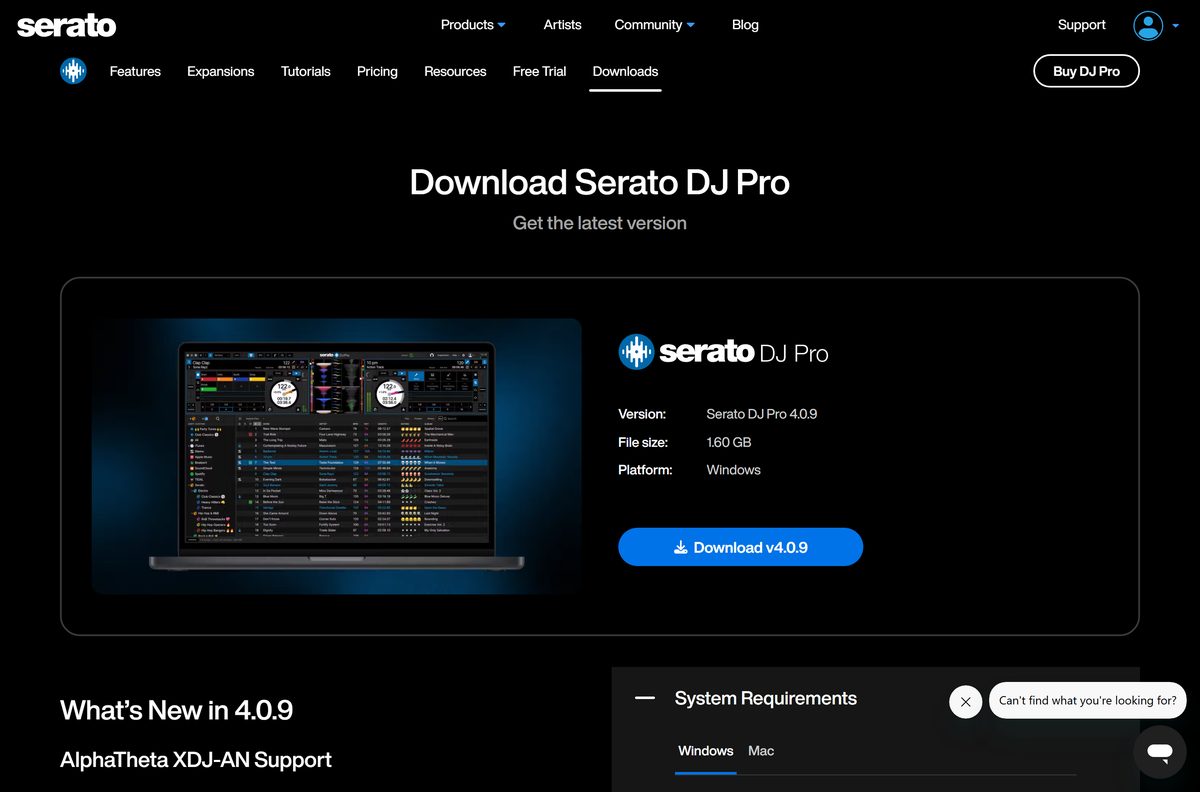Open the Expansions tab
The image size is (1200, 792).
tap(221, 71)
